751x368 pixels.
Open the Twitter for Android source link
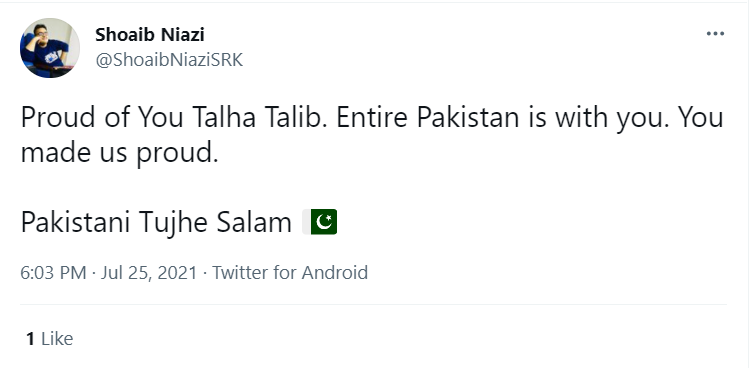tap(290, 273)
